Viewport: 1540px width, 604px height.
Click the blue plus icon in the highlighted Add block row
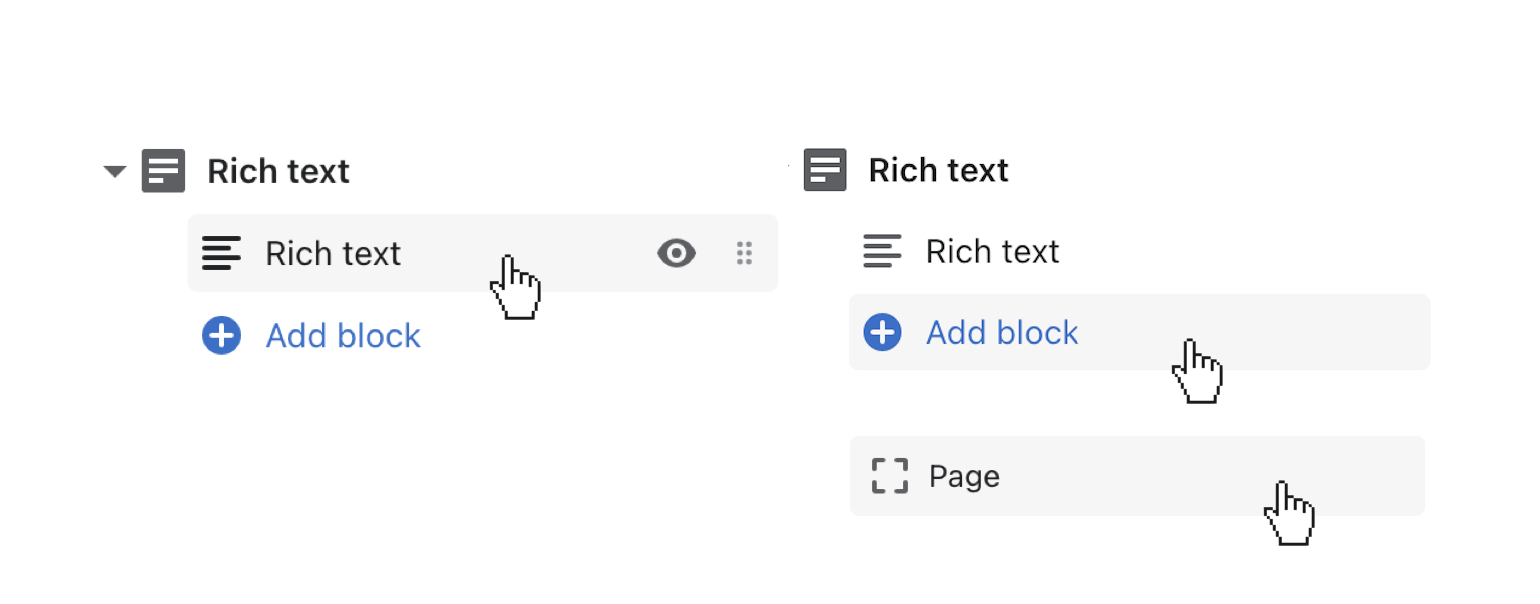(882, 332)
